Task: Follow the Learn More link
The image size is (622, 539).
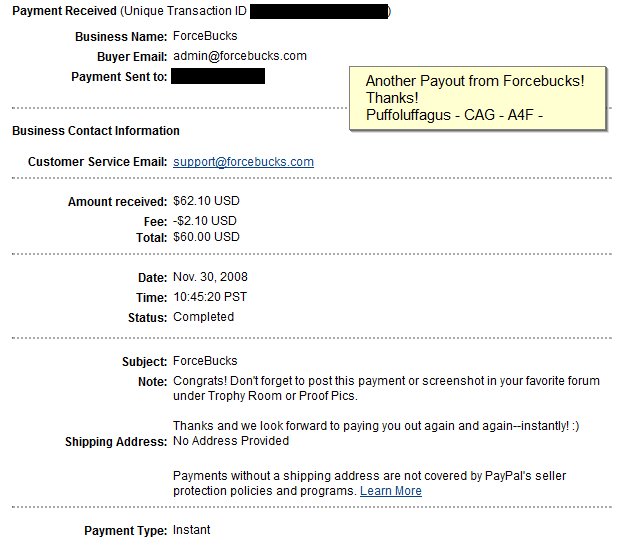Action: pyautogui.click(x=391, y=491)
